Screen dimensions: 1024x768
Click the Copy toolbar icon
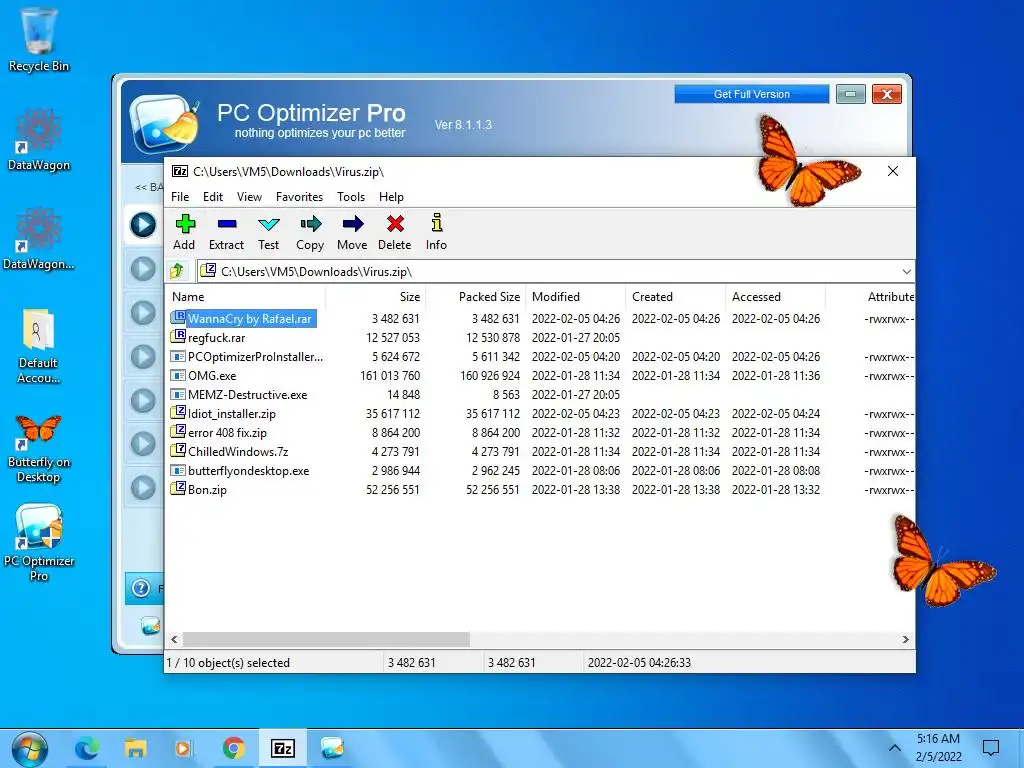pos(311,225)
